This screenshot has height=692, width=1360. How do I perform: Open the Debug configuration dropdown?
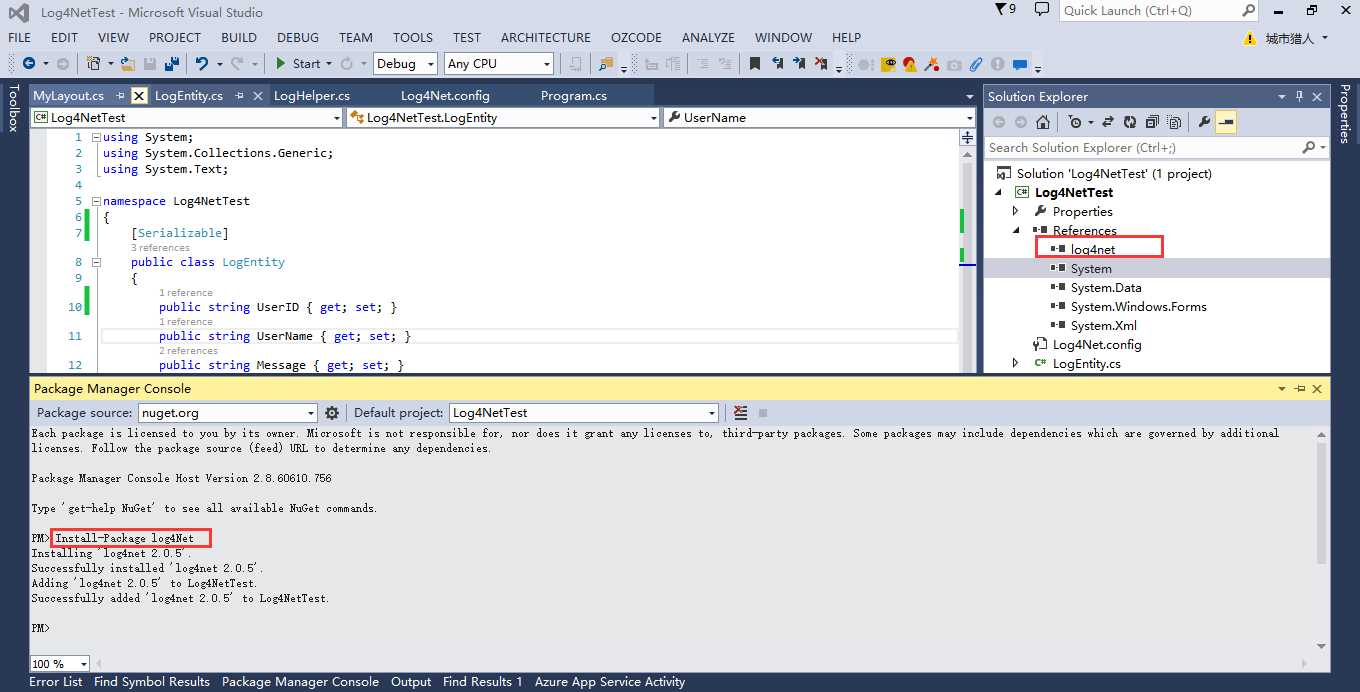click(x=405, y=63)
